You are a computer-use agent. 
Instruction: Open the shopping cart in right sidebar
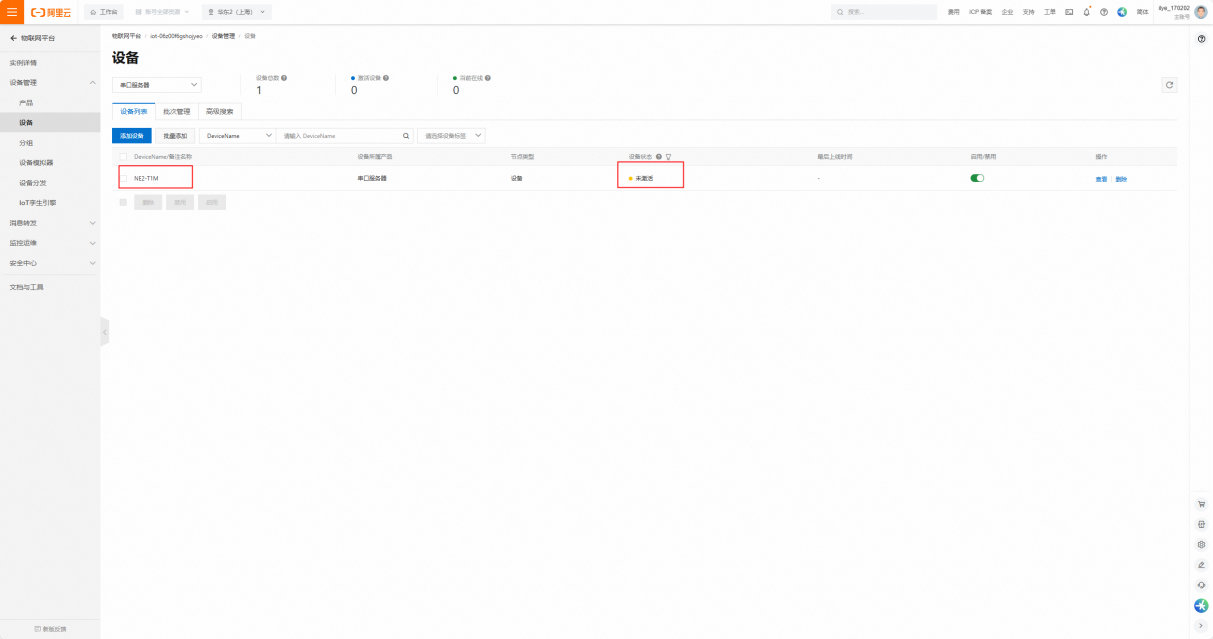click(x=1201, y=504)
